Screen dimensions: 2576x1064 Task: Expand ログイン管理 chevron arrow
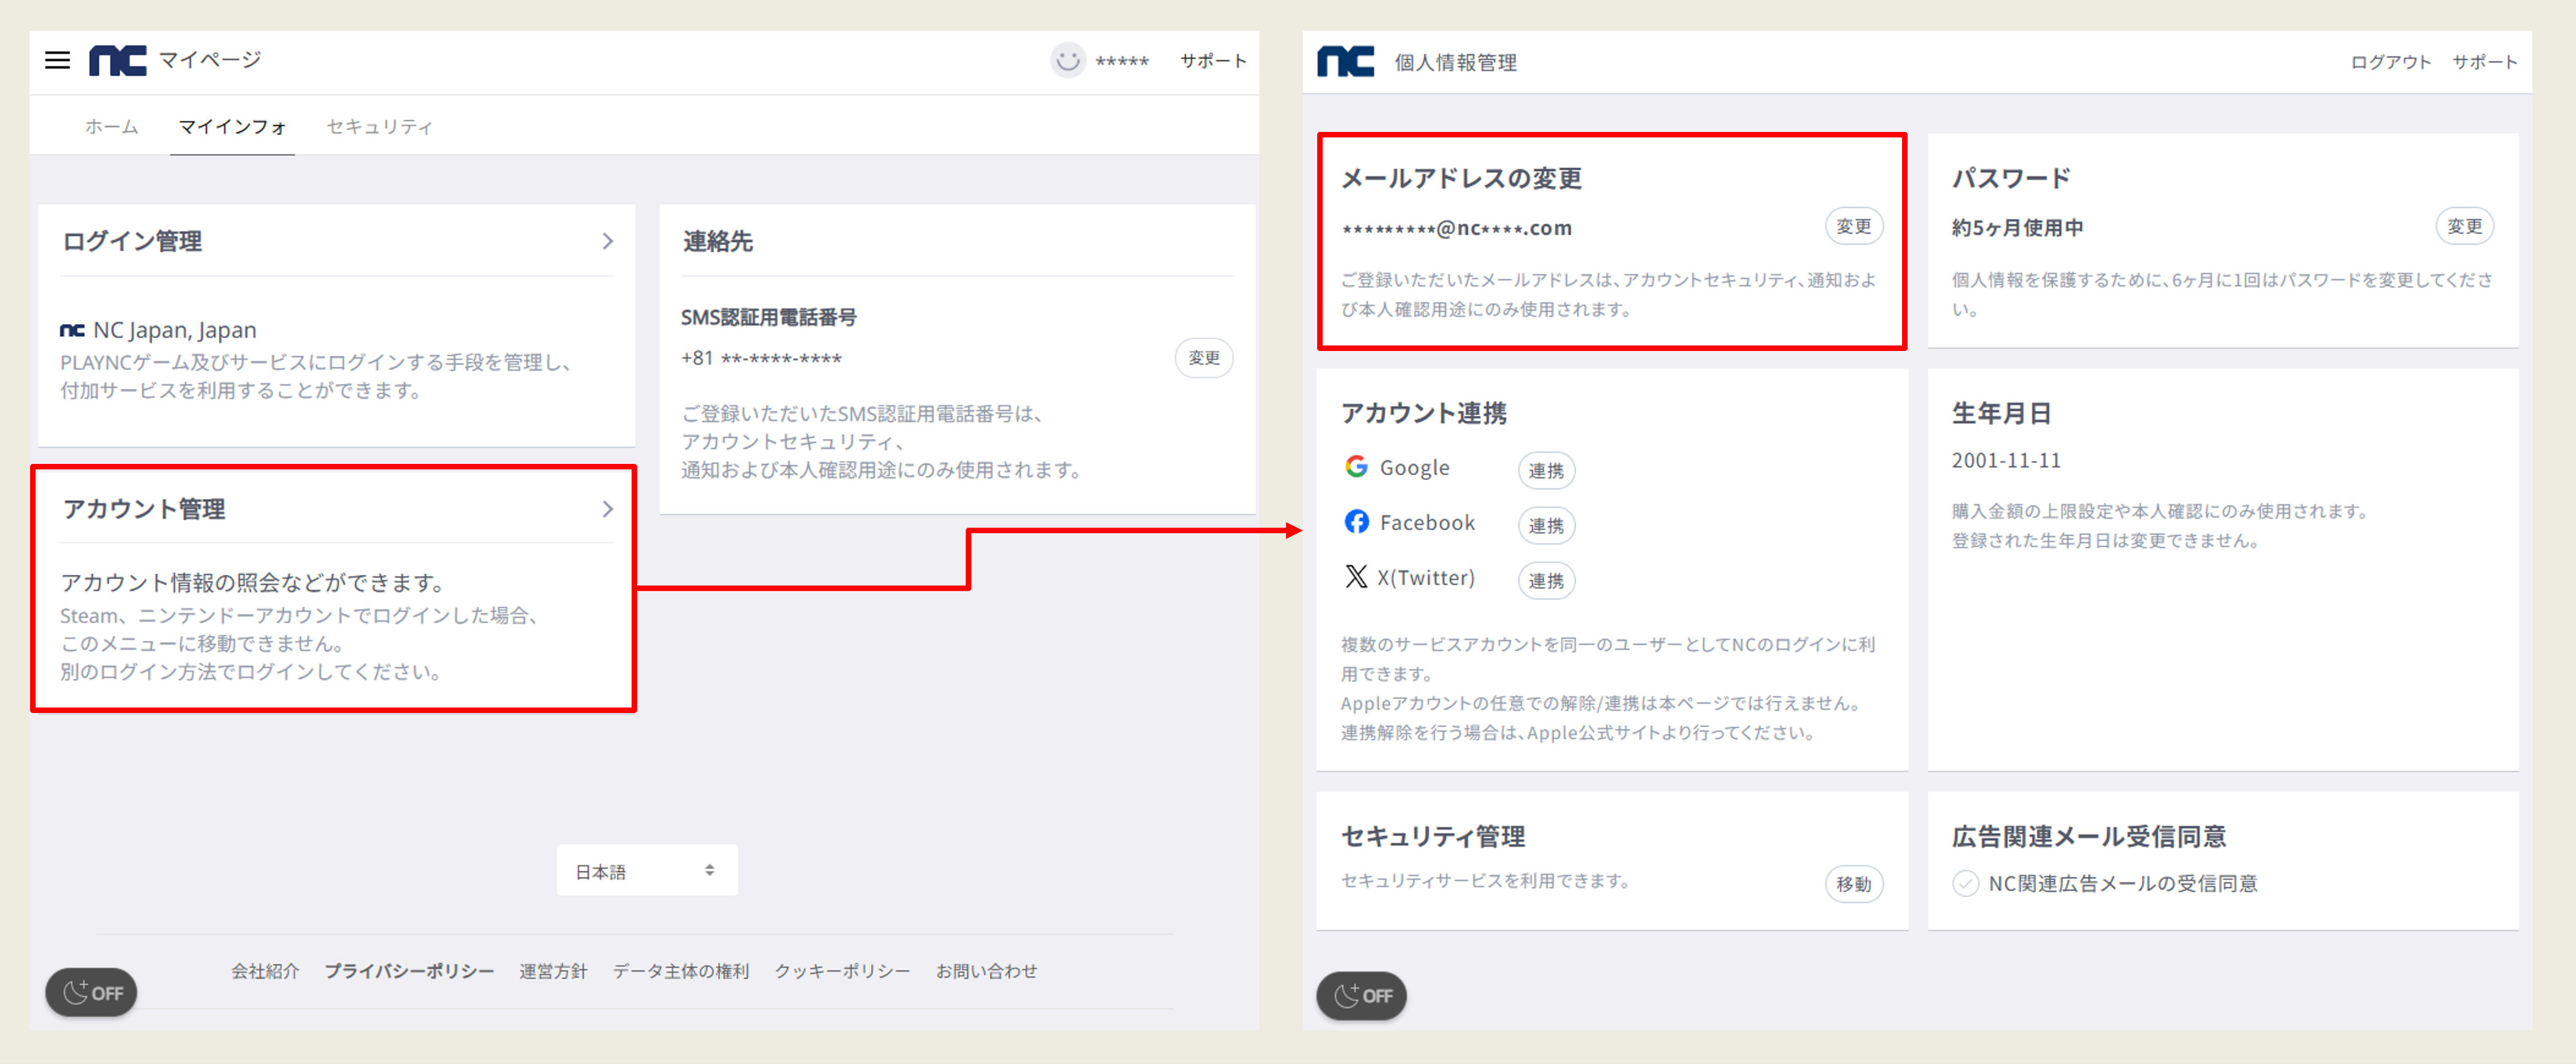click(608, 241)
